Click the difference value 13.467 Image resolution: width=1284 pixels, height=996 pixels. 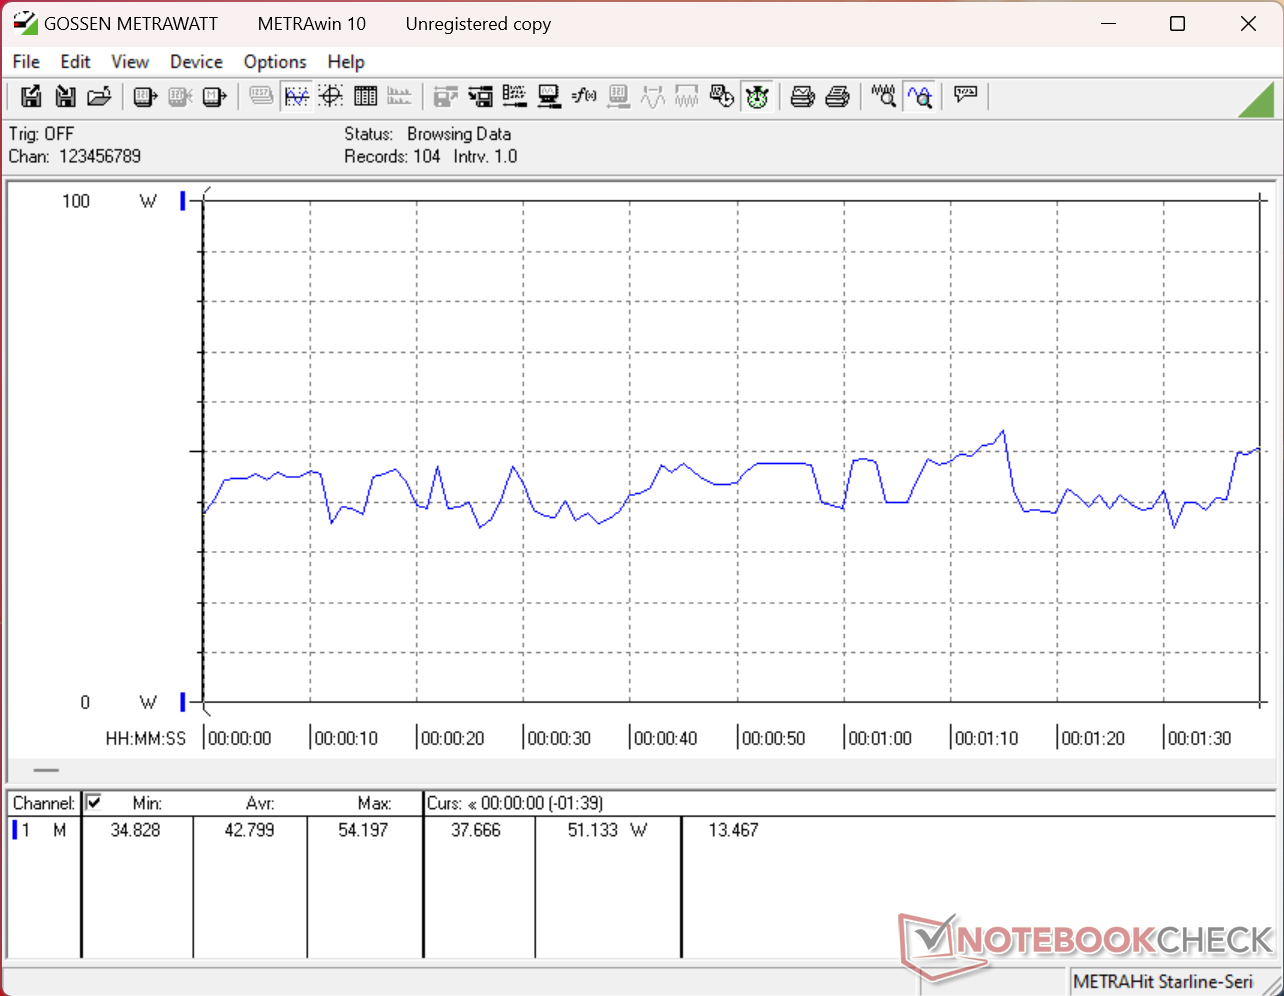point(733,830)
